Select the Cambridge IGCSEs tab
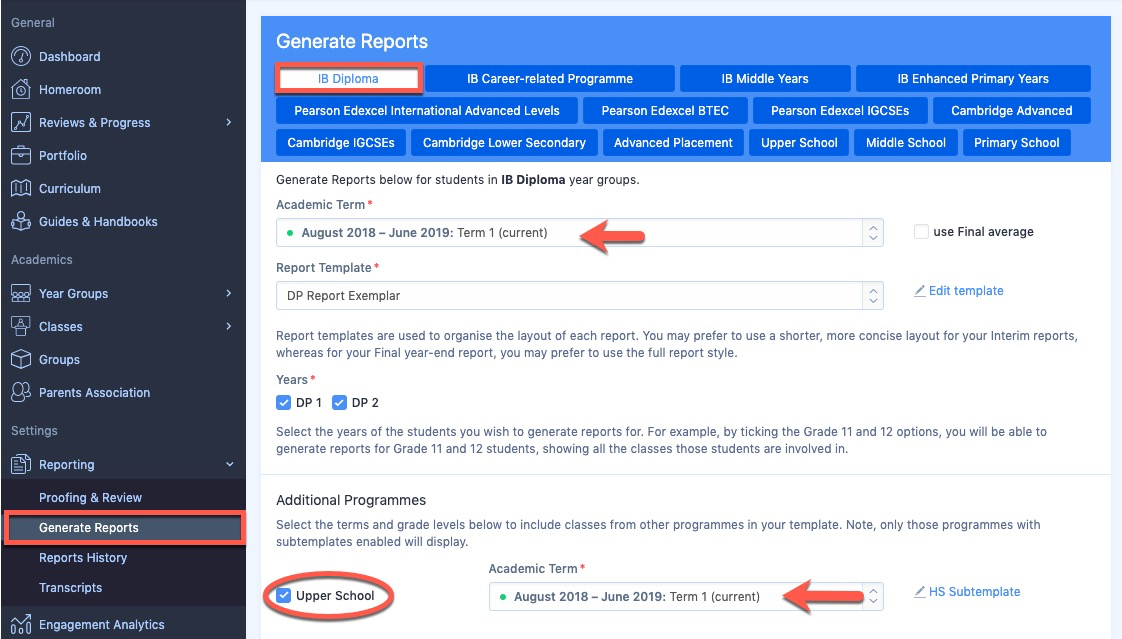Image resolution: width=1122 pixels, height=639 pixels. click(341, 142)
